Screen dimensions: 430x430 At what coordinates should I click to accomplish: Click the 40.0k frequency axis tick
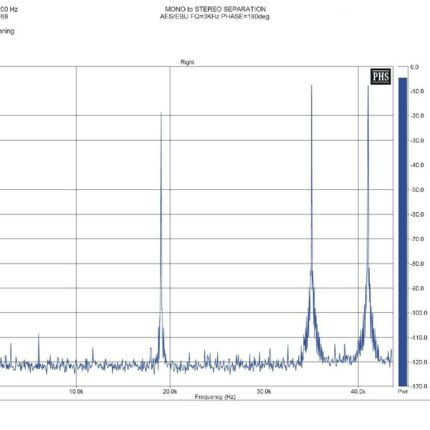click(x=358, y=391)
